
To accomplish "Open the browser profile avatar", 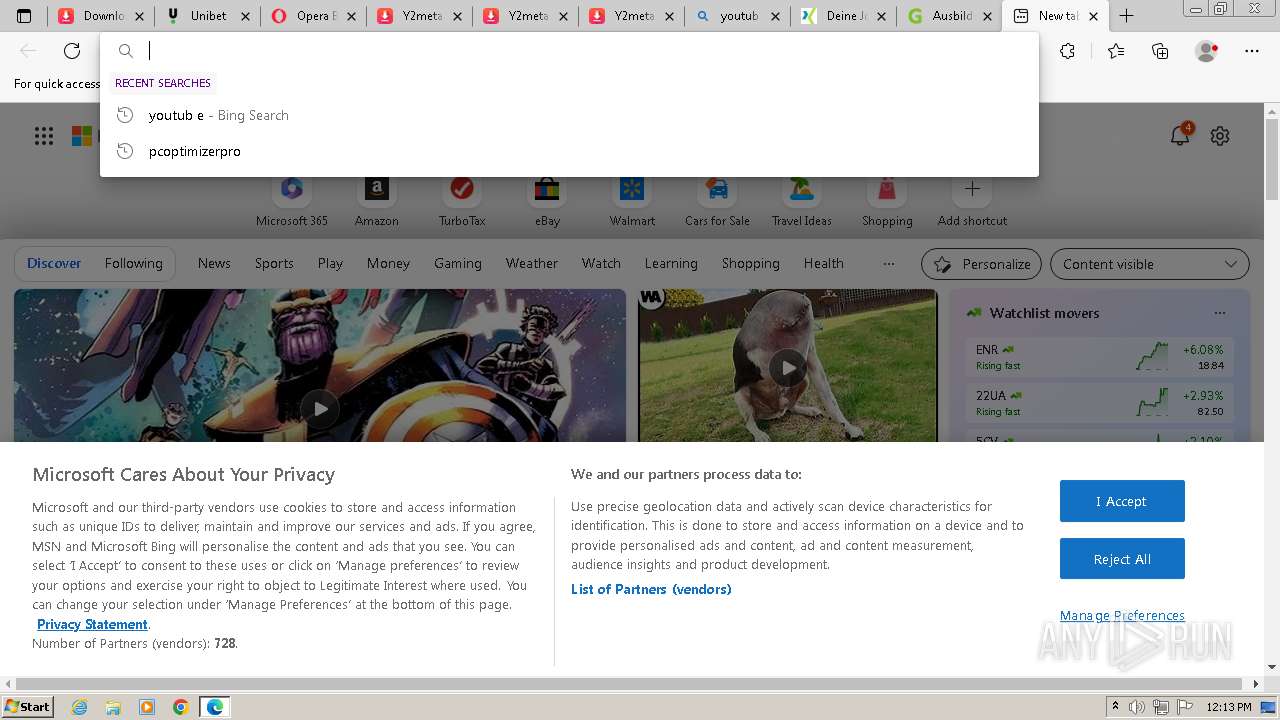I will pos(1207,51).
